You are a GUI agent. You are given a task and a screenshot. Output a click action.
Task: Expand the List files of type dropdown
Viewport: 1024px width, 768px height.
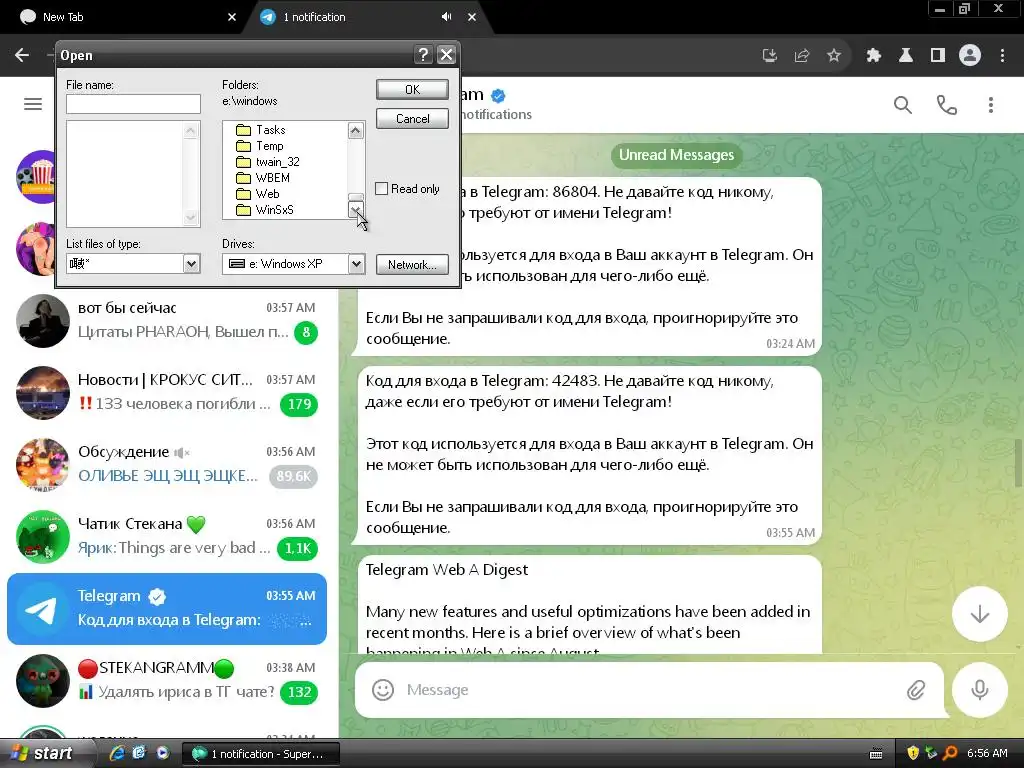pyautogui.click(x=191, y=264)
